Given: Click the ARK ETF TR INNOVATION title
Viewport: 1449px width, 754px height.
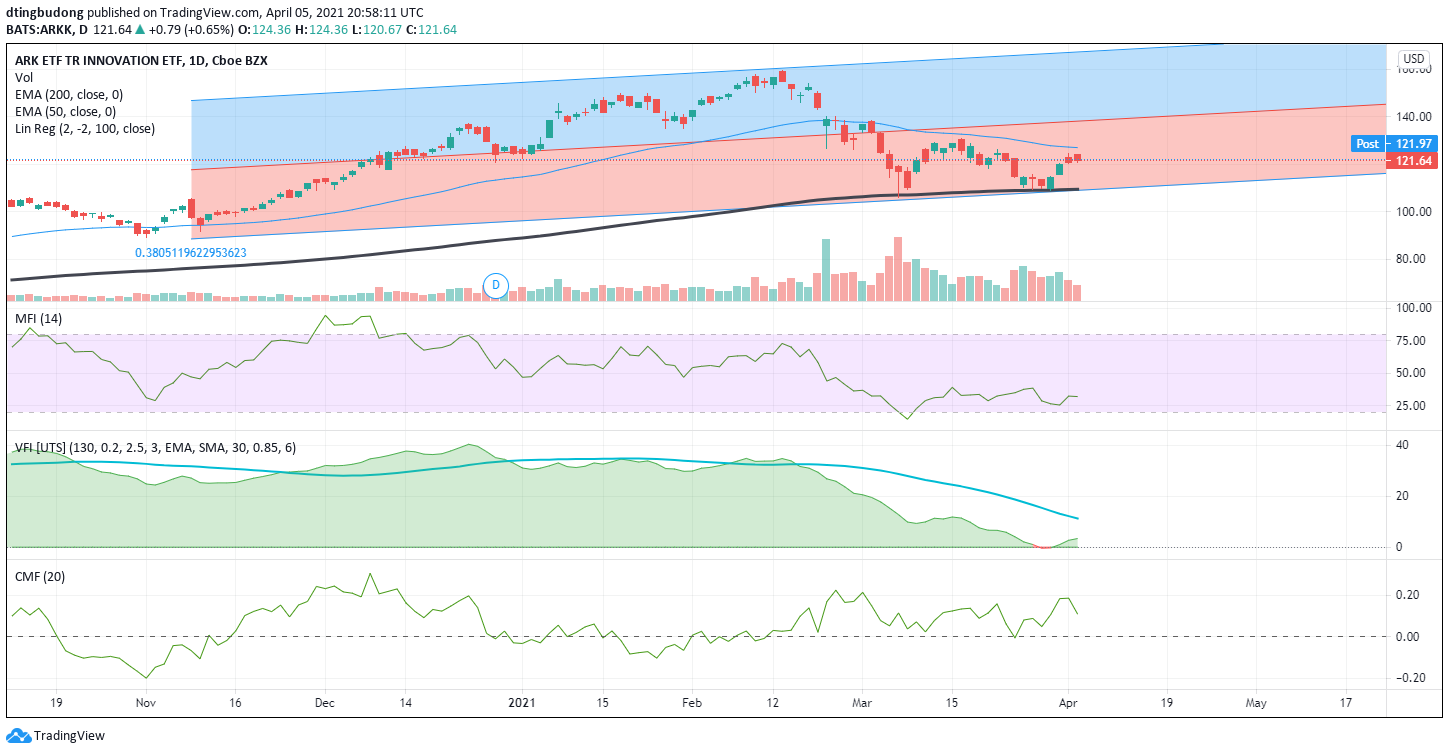Looking at the screenshot, I should 141,60.
